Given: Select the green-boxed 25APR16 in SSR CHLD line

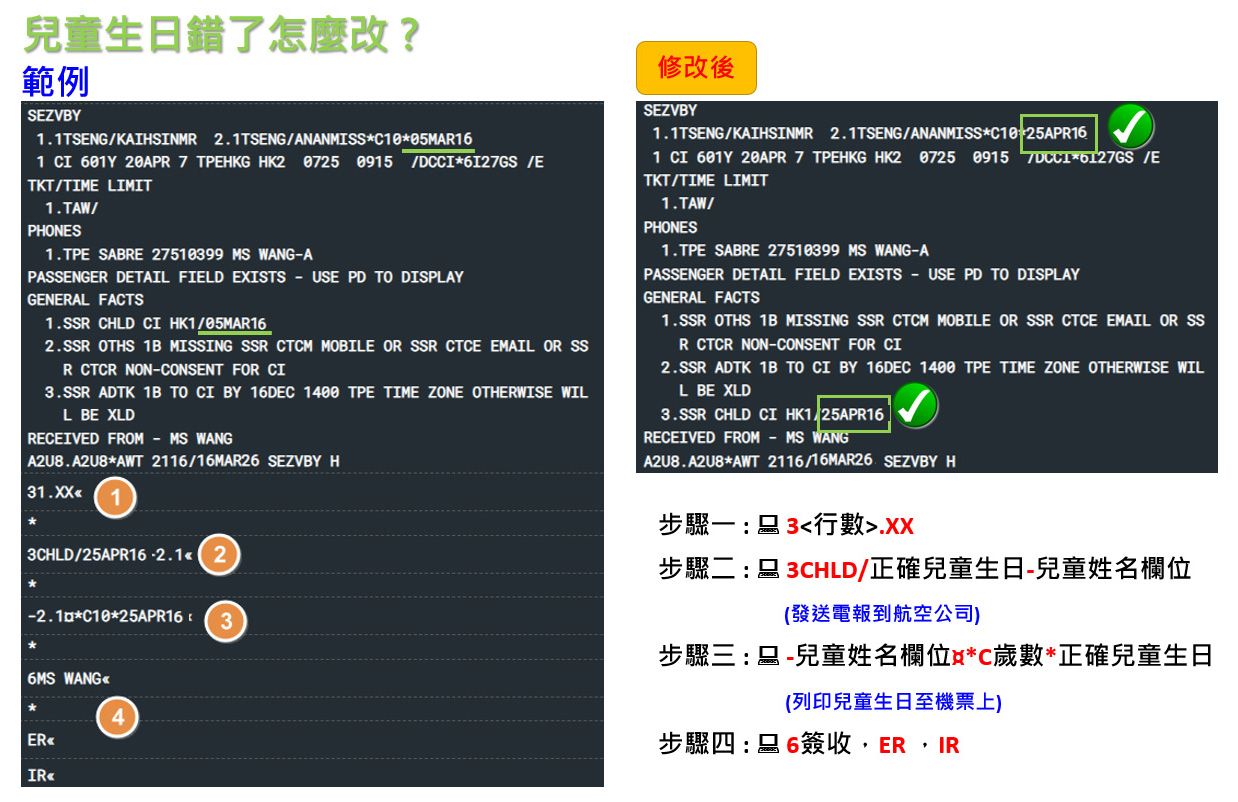Looking at the screenshot, I should pyautogui.click(x=853, y=414).
